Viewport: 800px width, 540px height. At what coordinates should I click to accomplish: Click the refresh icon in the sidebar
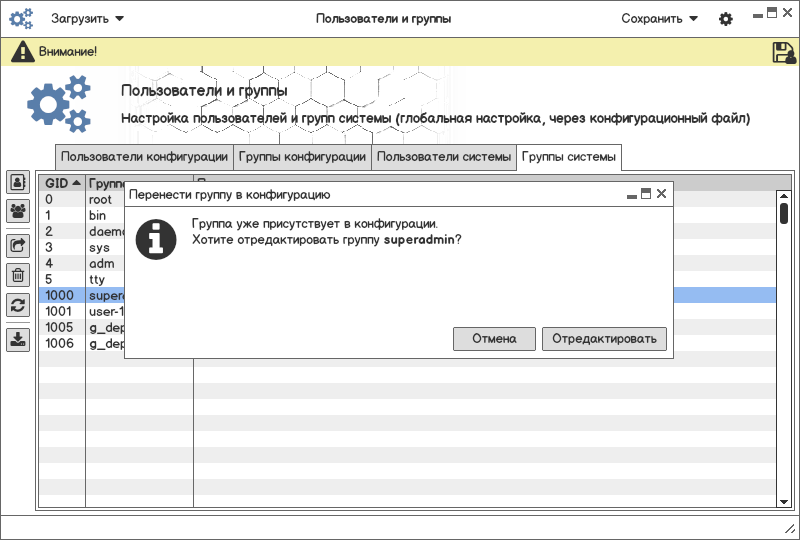pyautogui.click(x=18, y=305)
